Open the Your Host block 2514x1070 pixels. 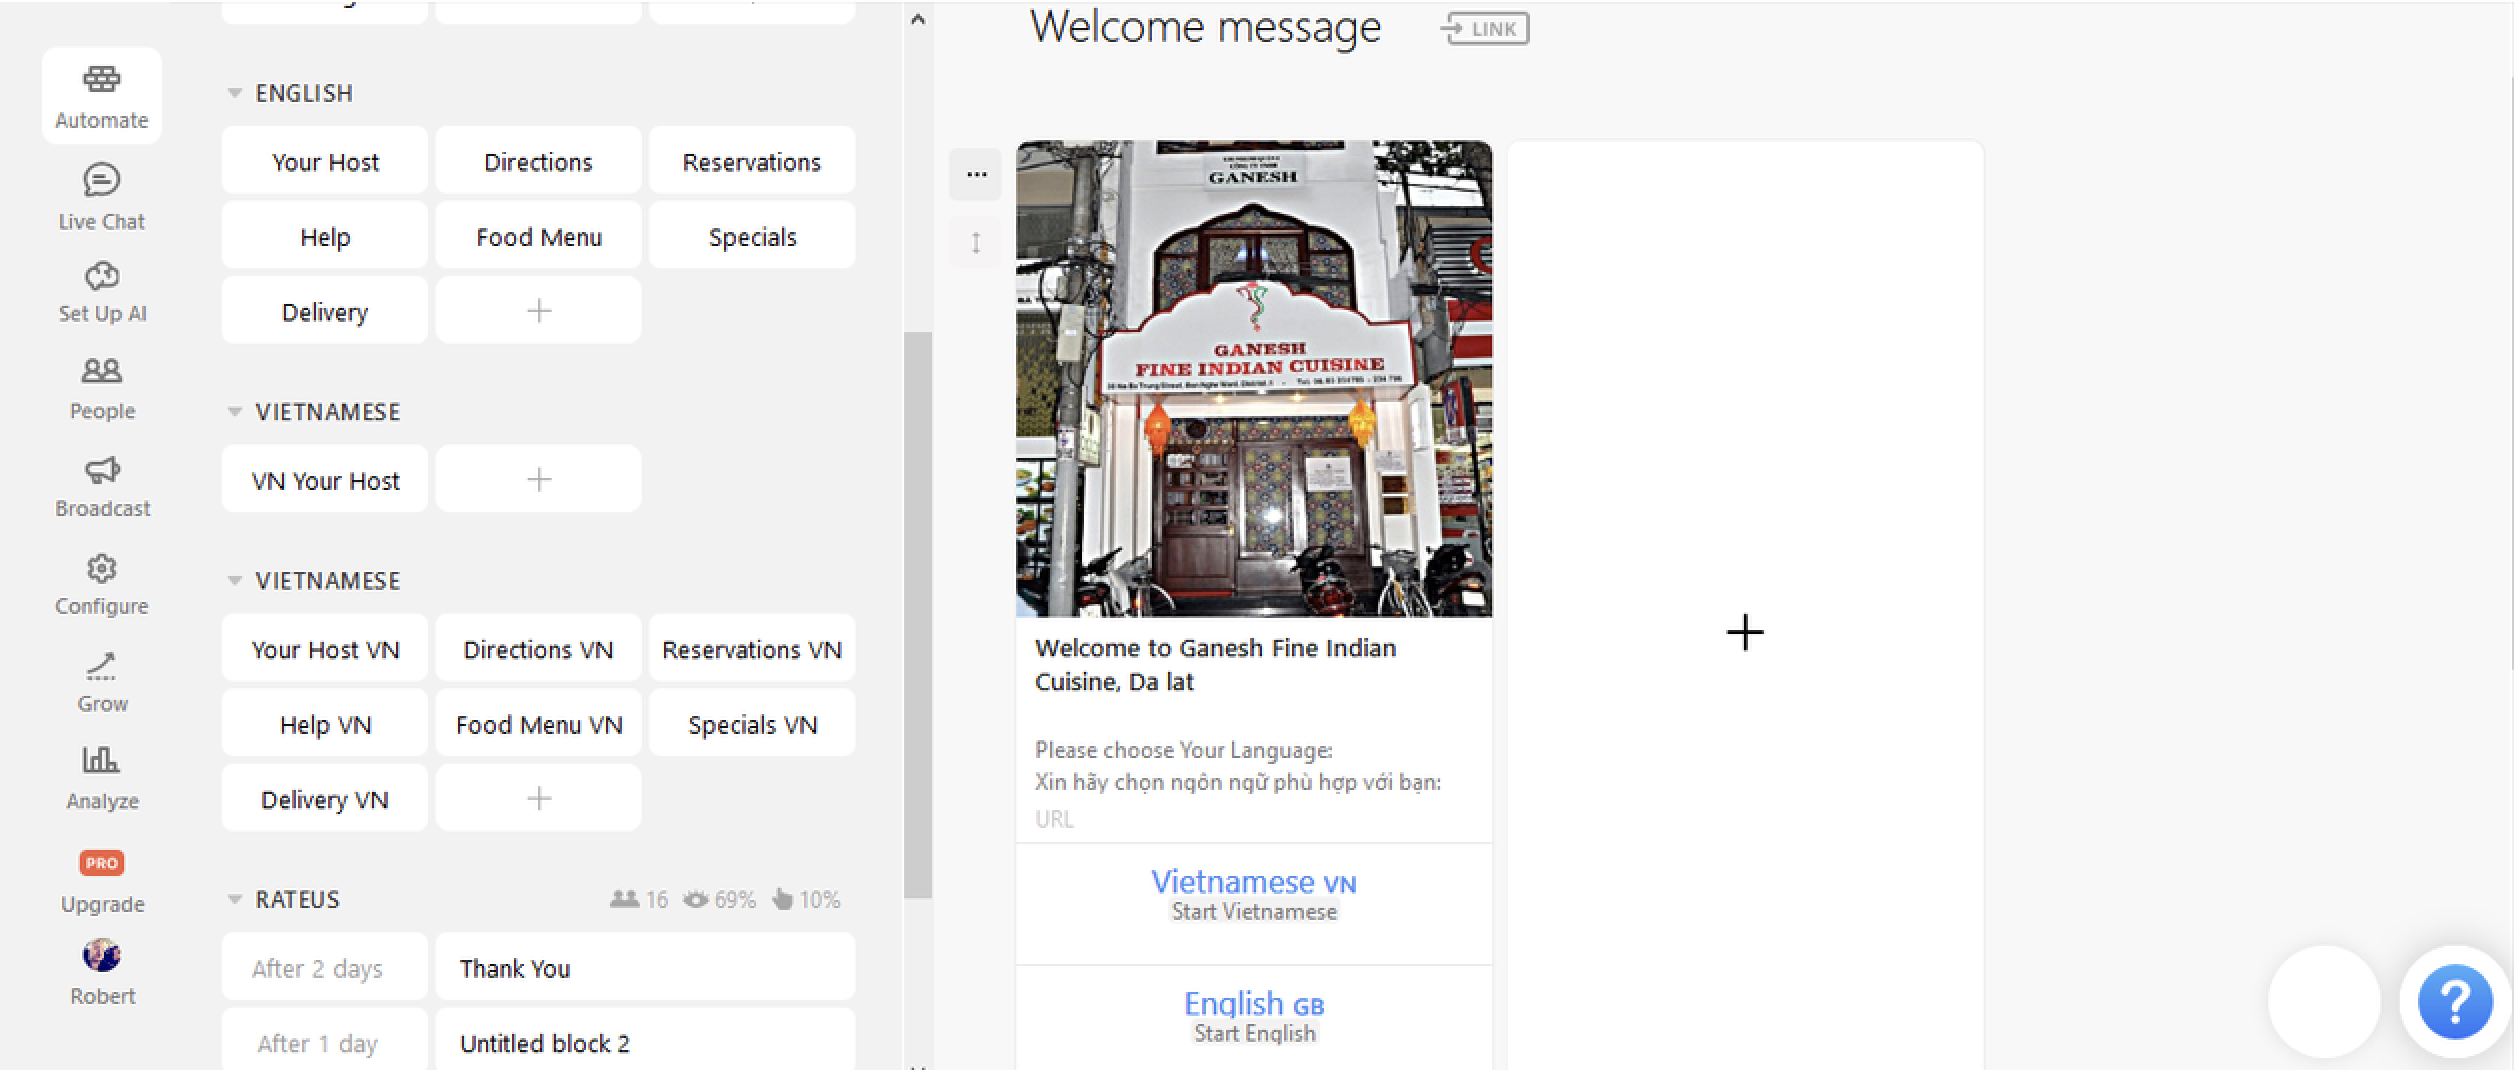[325, 161]
